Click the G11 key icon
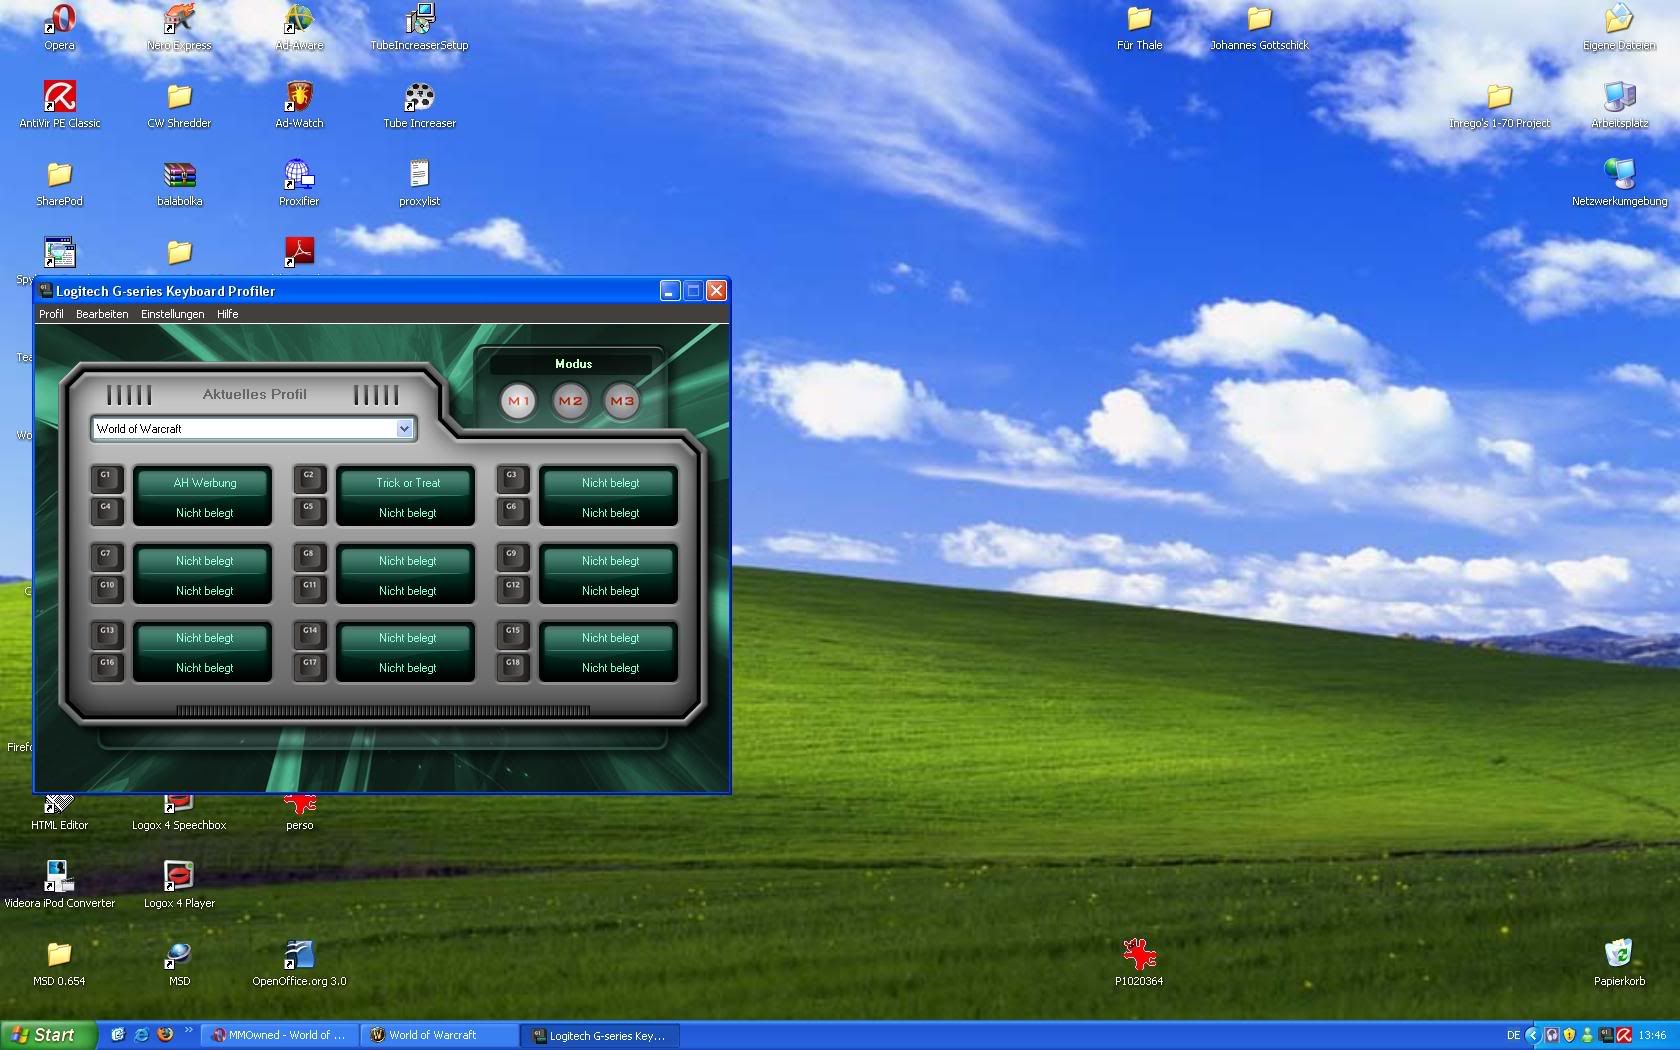The height and width of the screenshot is (1050, 1680). click(310, 588)
